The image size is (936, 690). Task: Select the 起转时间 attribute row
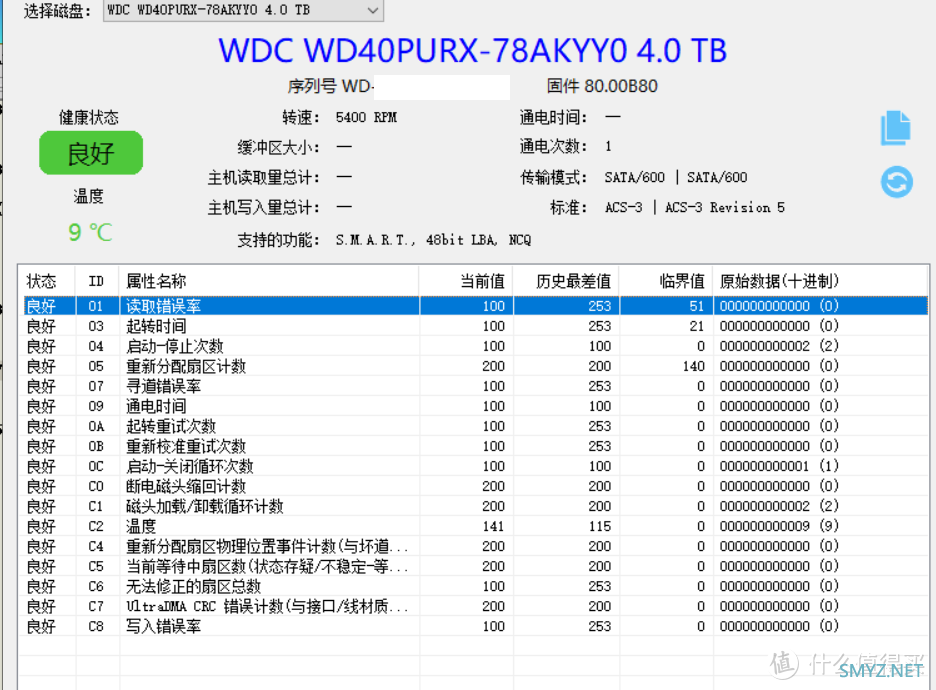click(x=475, y=326)
